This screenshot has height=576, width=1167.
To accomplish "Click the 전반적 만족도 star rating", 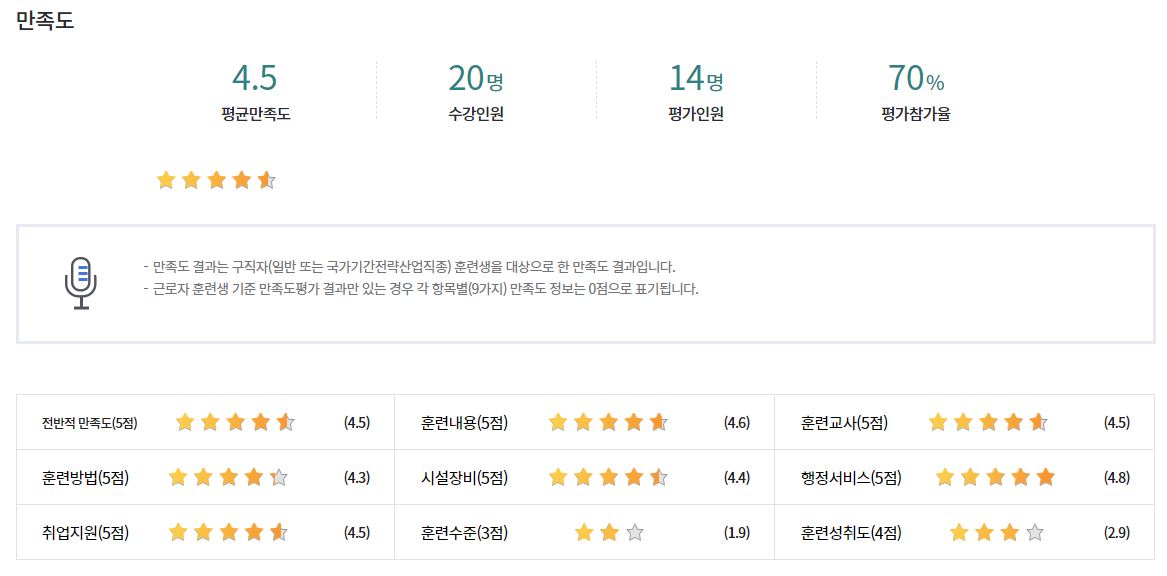I will (x=235, y=423).
